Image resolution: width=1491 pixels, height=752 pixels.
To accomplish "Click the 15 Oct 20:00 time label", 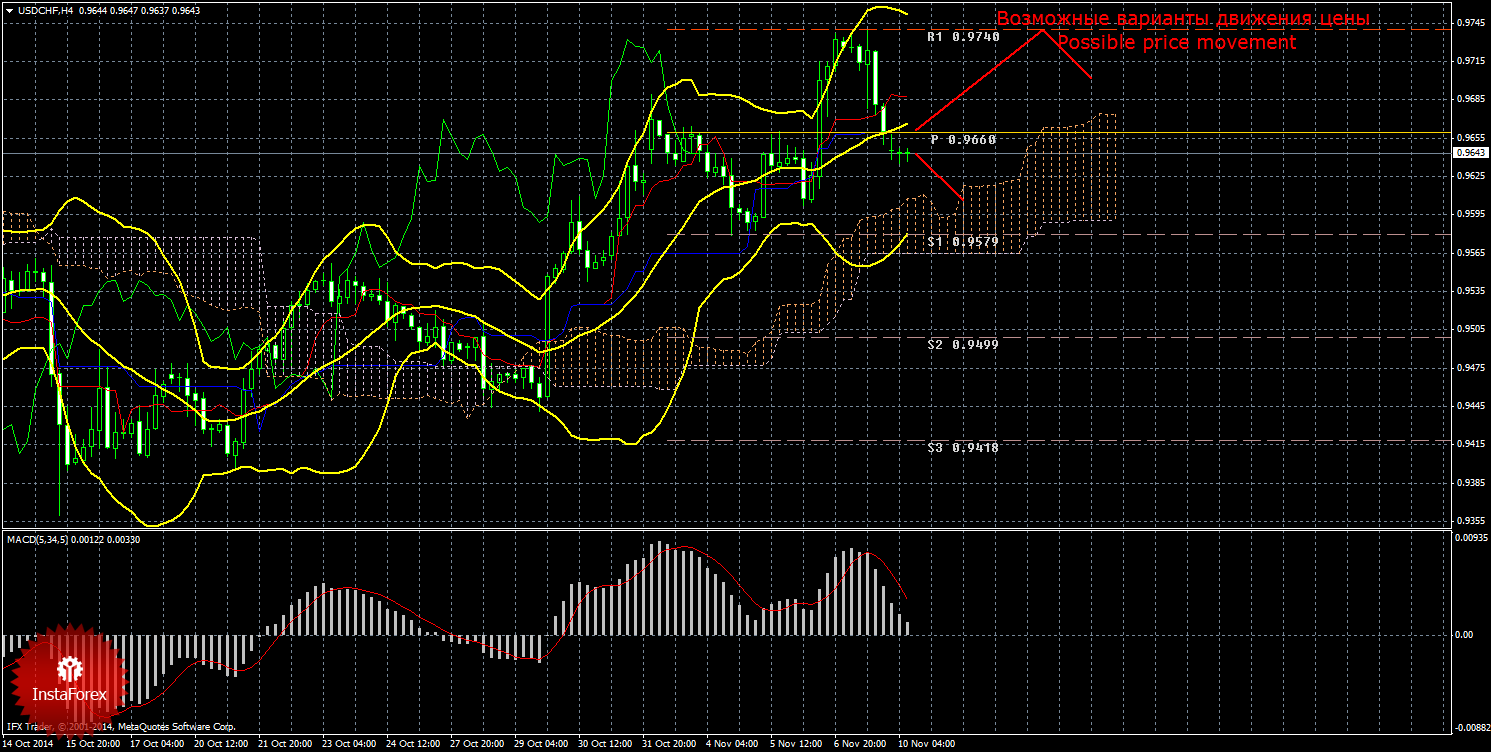I will [93, 744].
